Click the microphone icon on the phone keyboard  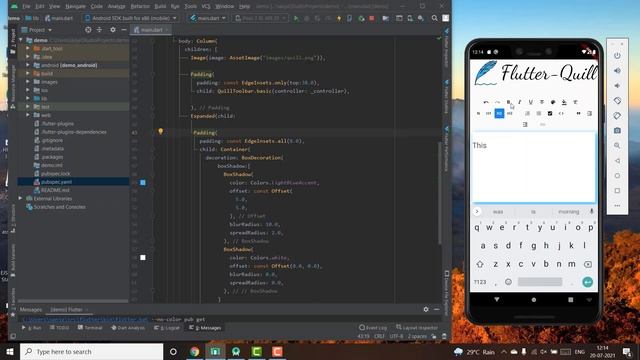click(591, 211)
